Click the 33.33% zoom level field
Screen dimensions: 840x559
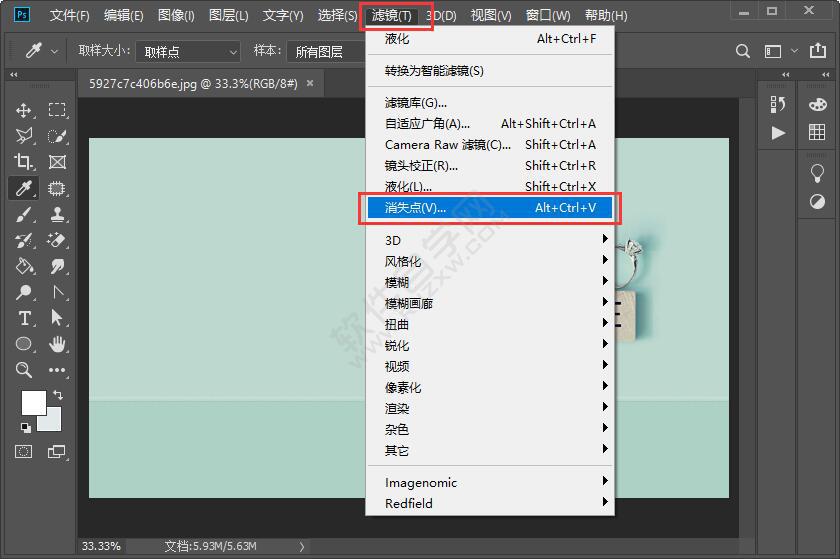pyautogui.click(x=101, y=546)
